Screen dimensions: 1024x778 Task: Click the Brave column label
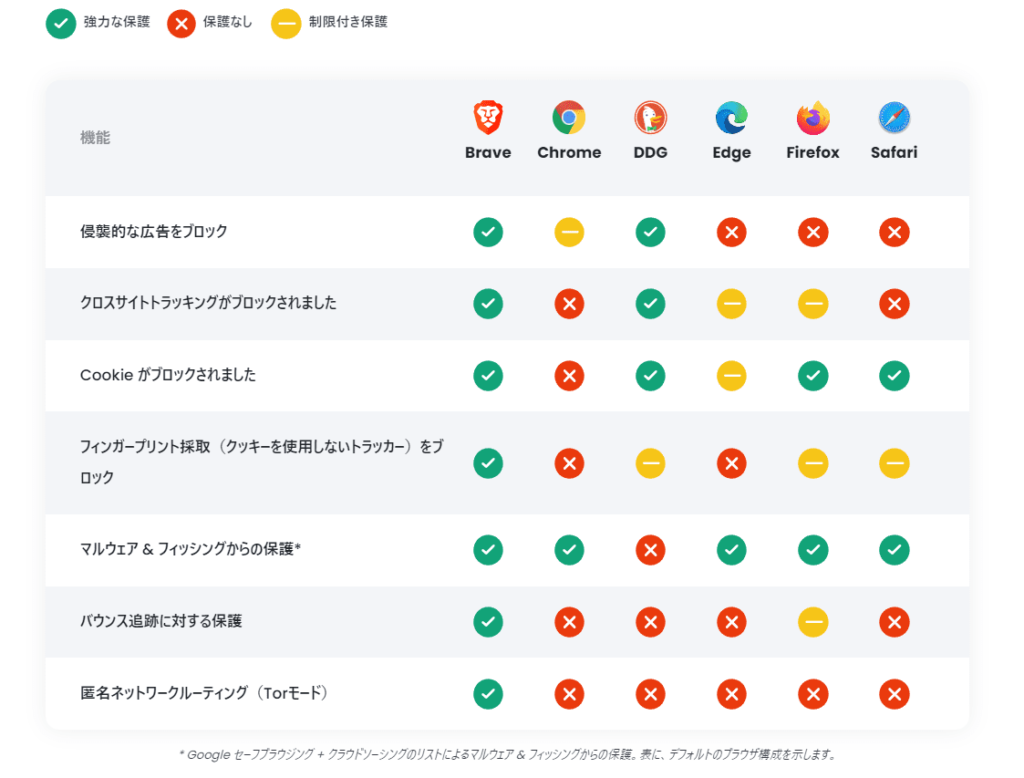pyautogui.click(x=488, y=152)
